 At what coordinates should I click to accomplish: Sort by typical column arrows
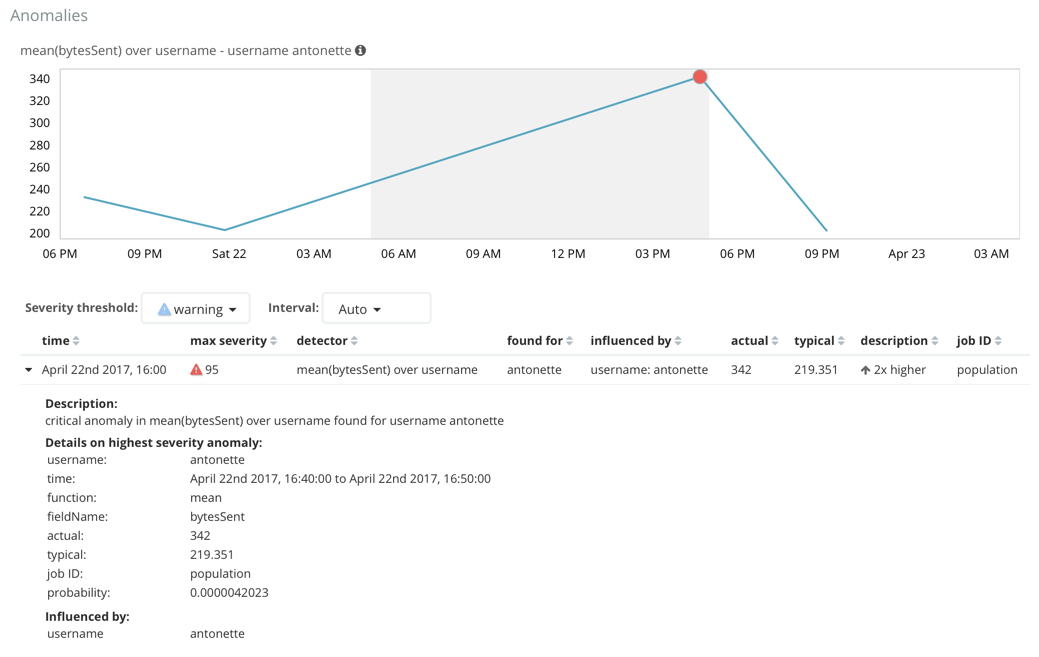[x=841, y=341]
